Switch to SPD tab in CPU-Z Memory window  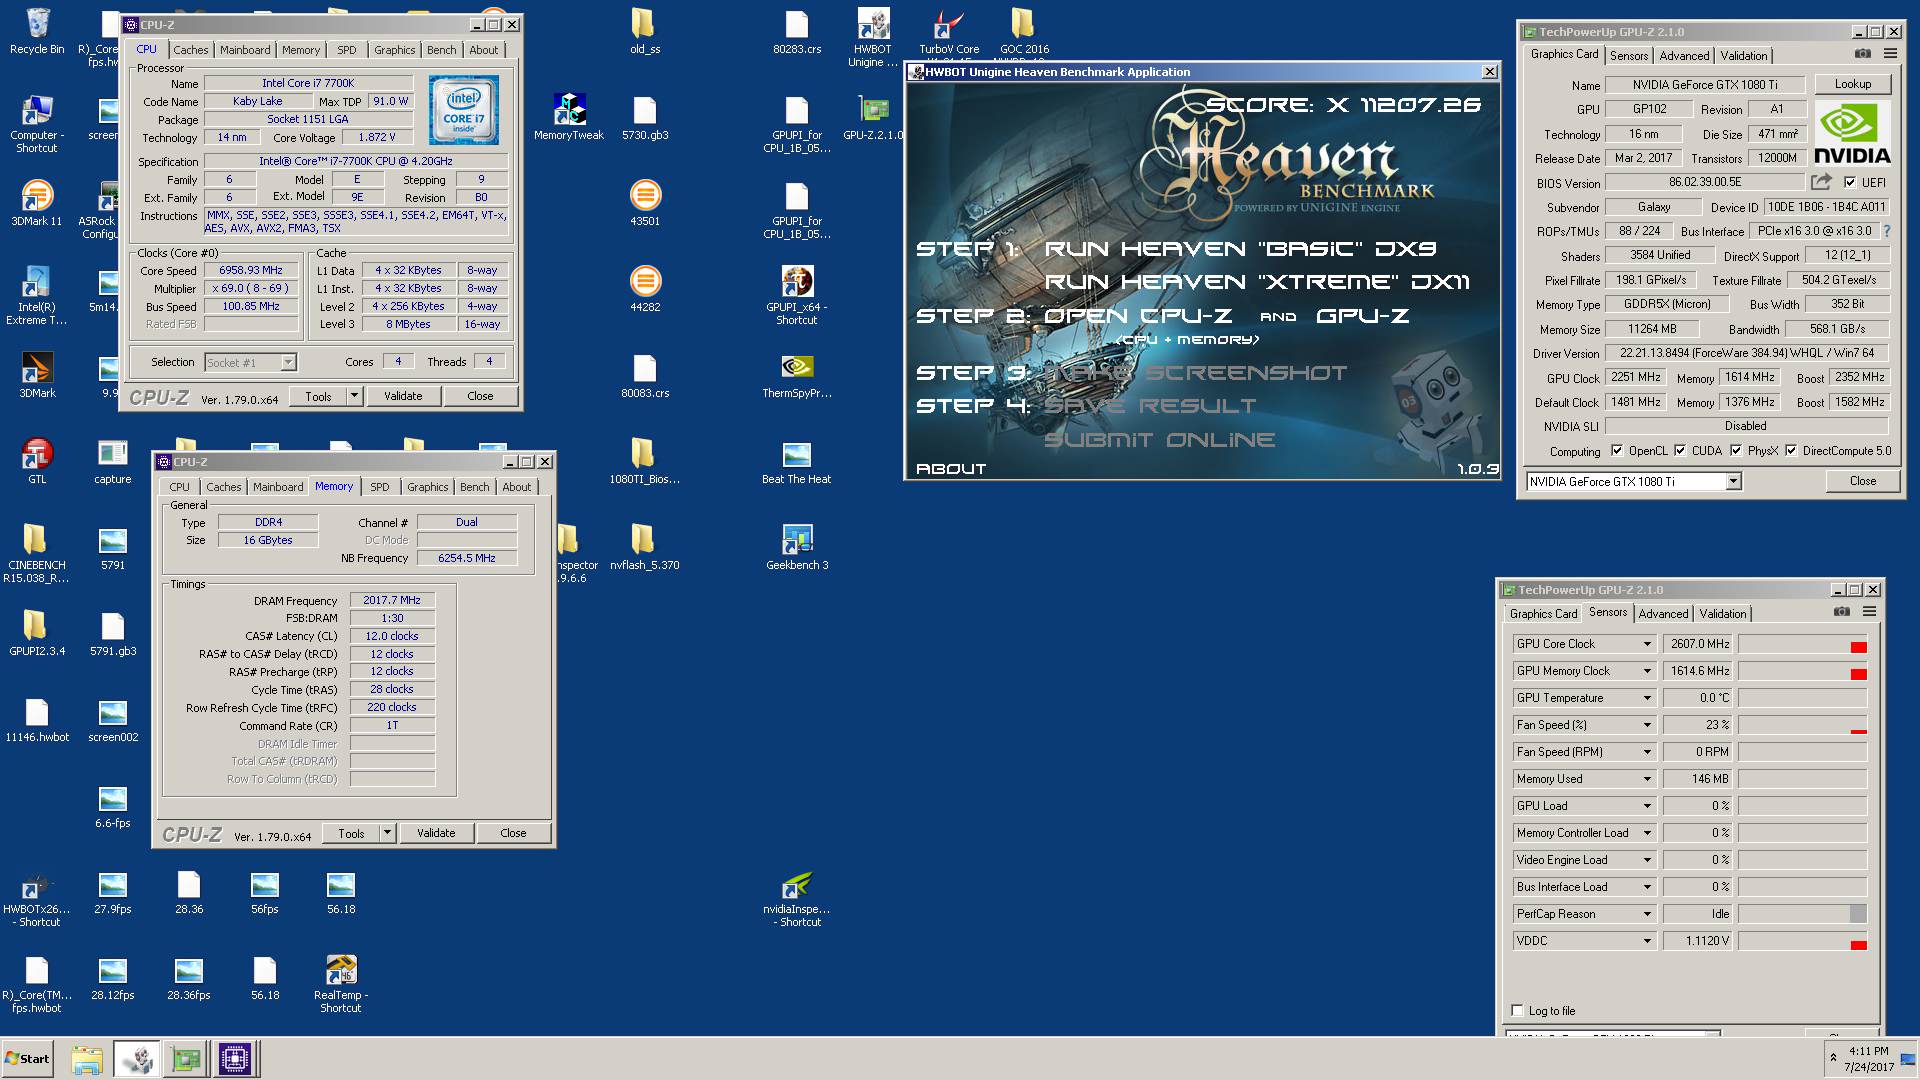pyautogui.click(x=380, y=487)
